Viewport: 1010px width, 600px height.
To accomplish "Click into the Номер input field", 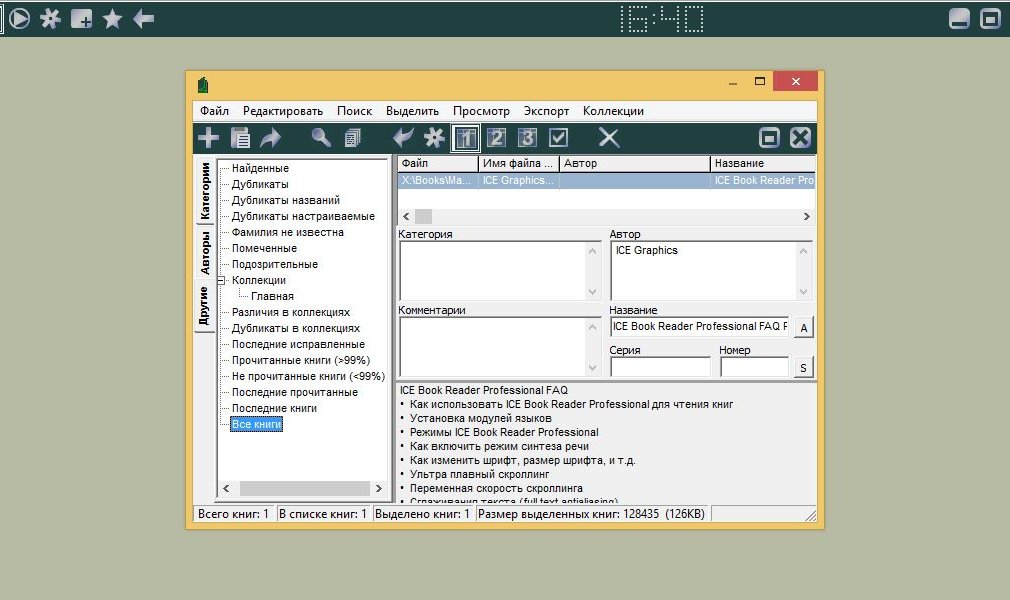I will click(754, 367).
